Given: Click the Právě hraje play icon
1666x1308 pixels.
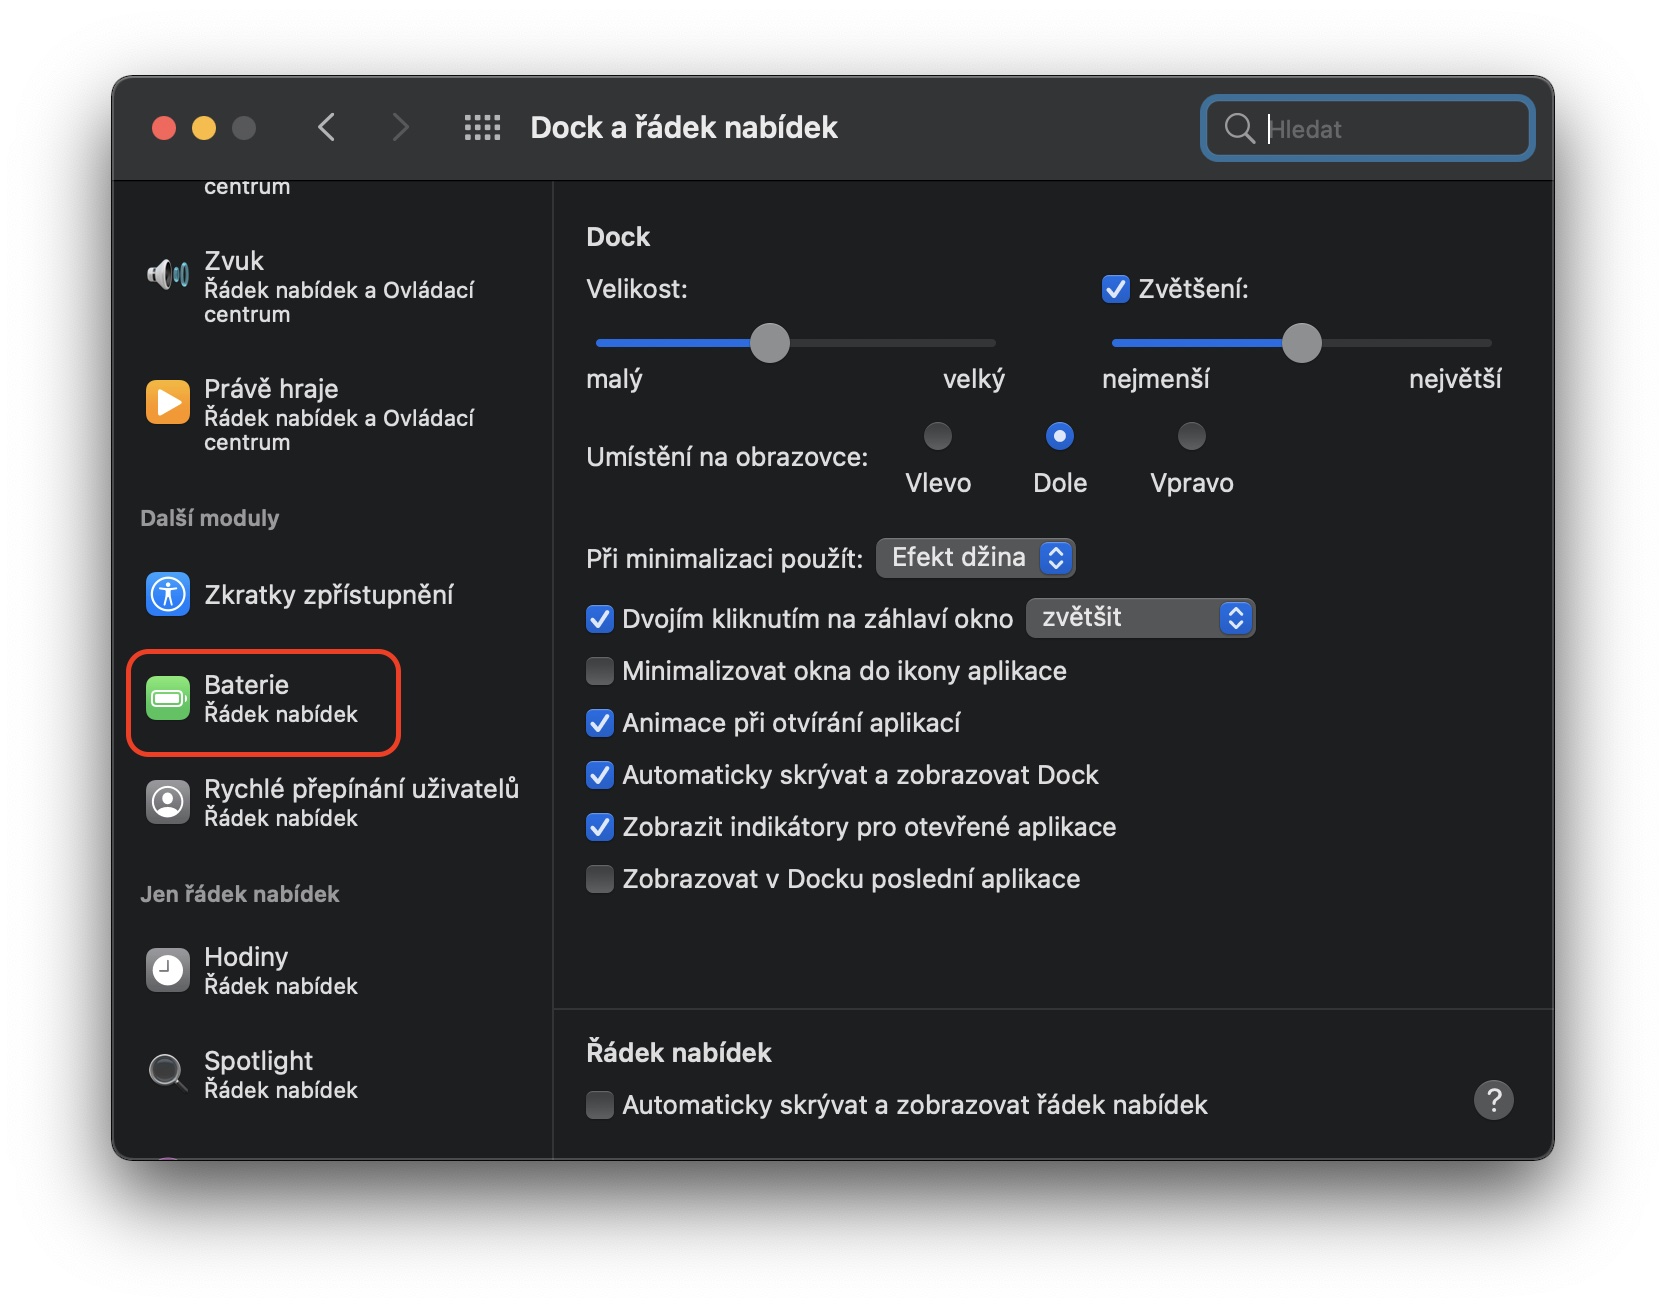Looking at the screenshot, I should 168,402.
